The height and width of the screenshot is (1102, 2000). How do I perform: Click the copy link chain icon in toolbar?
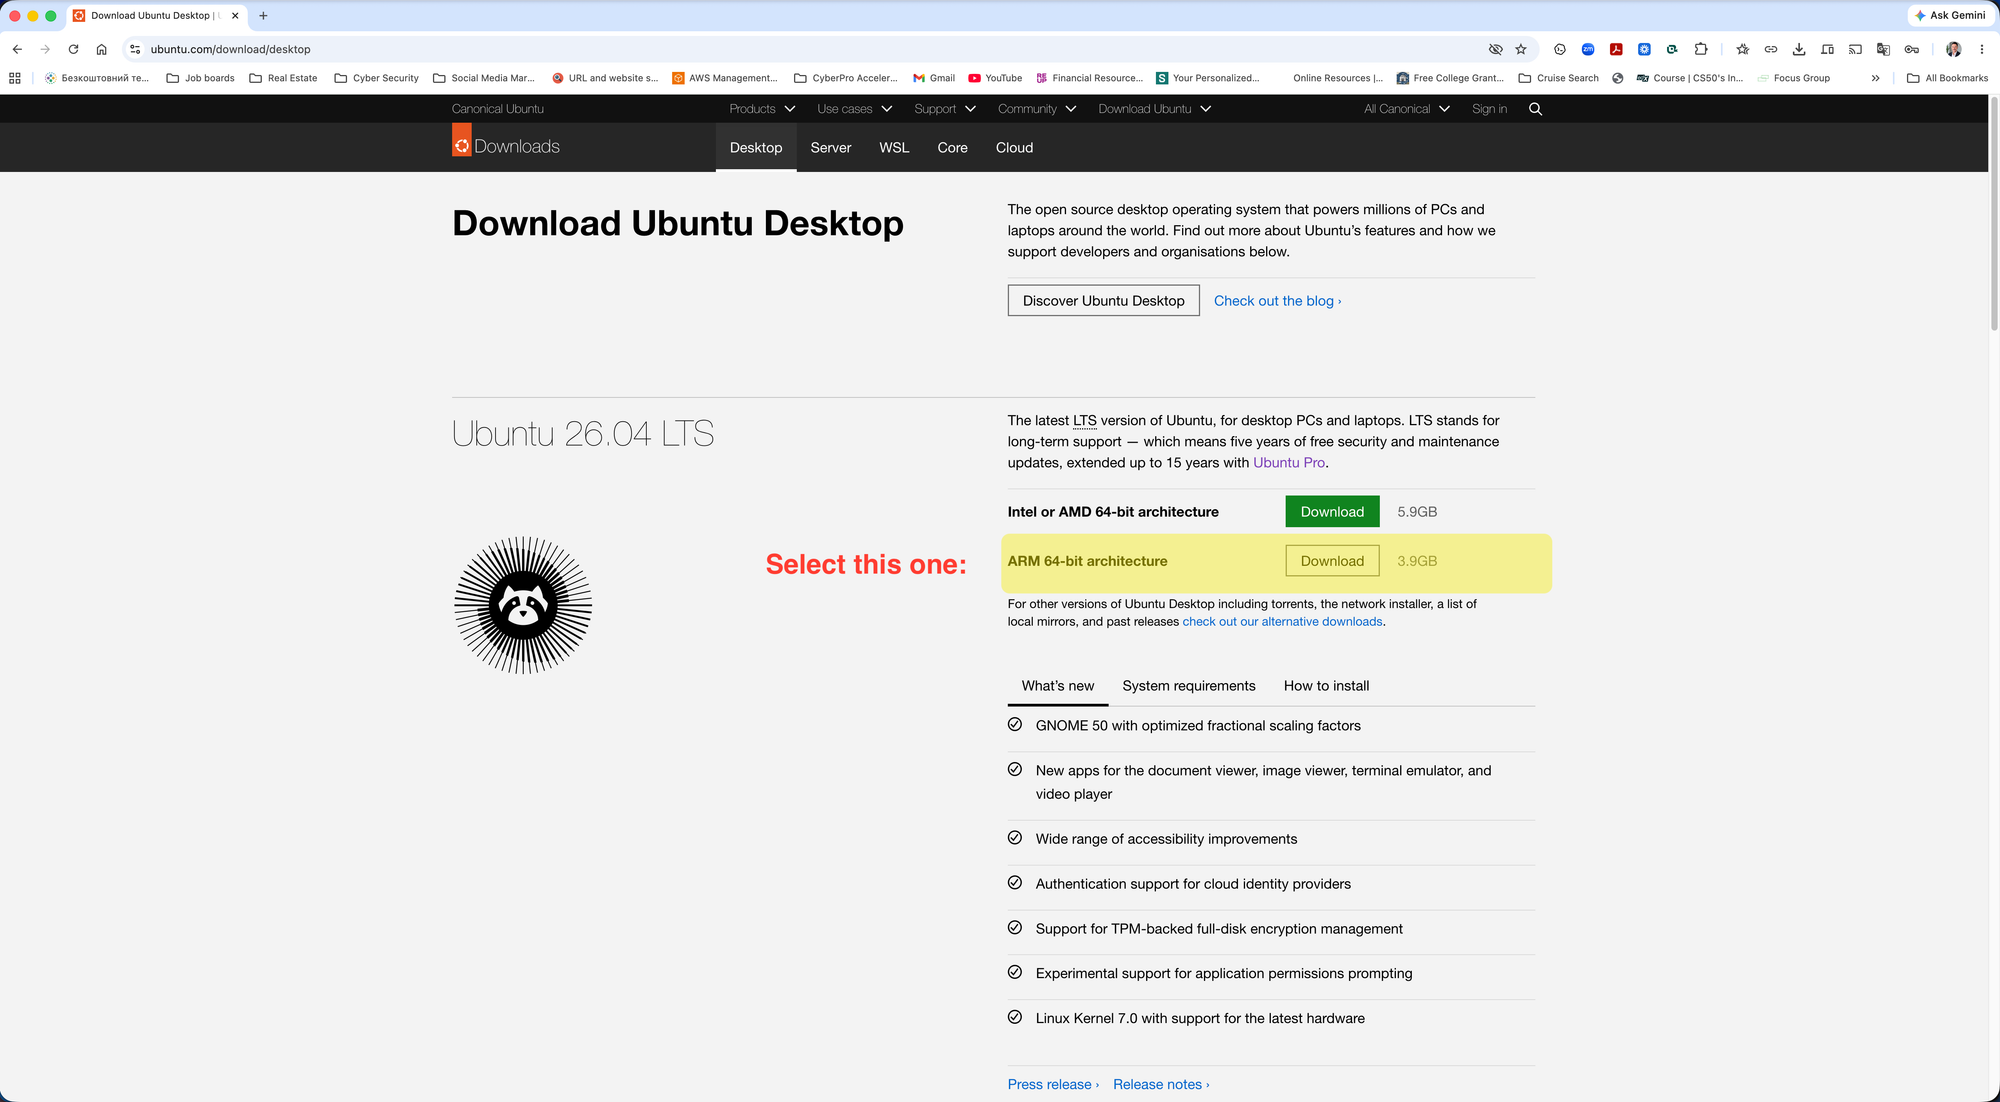pyautogui.click(x=1771, y=49)
